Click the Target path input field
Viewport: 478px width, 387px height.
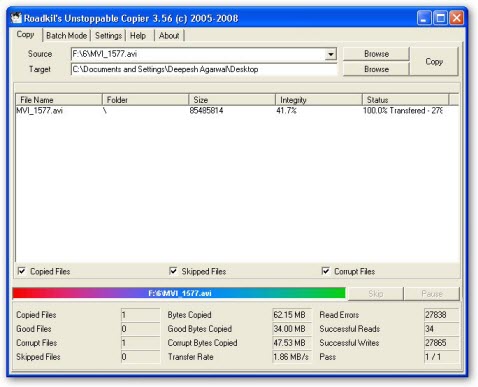tap(204, 69)
